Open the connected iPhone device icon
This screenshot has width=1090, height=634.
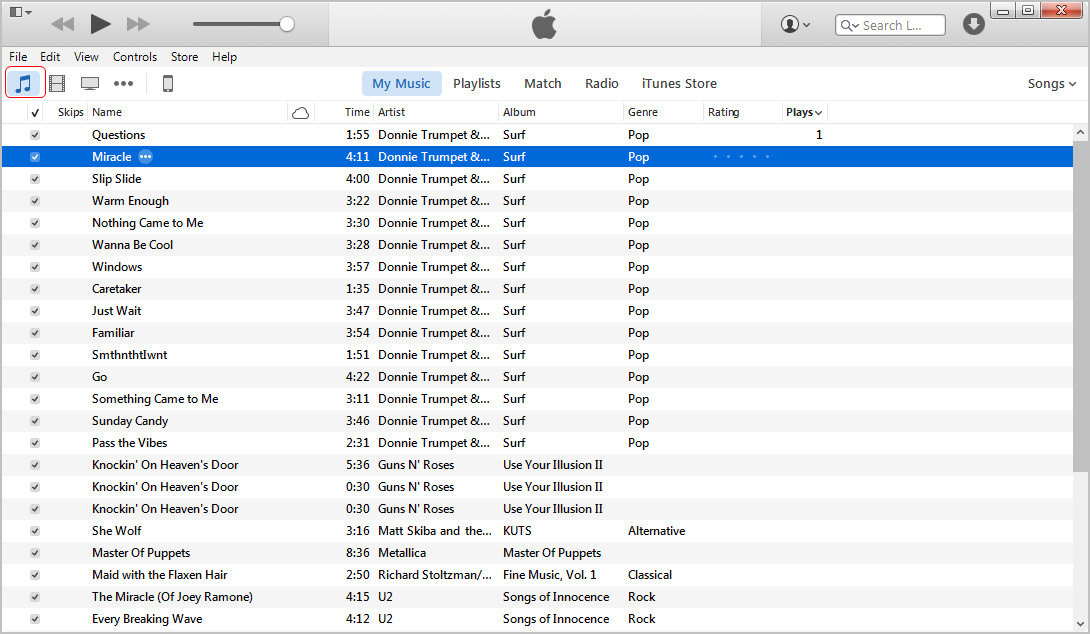tap(168, 83)
